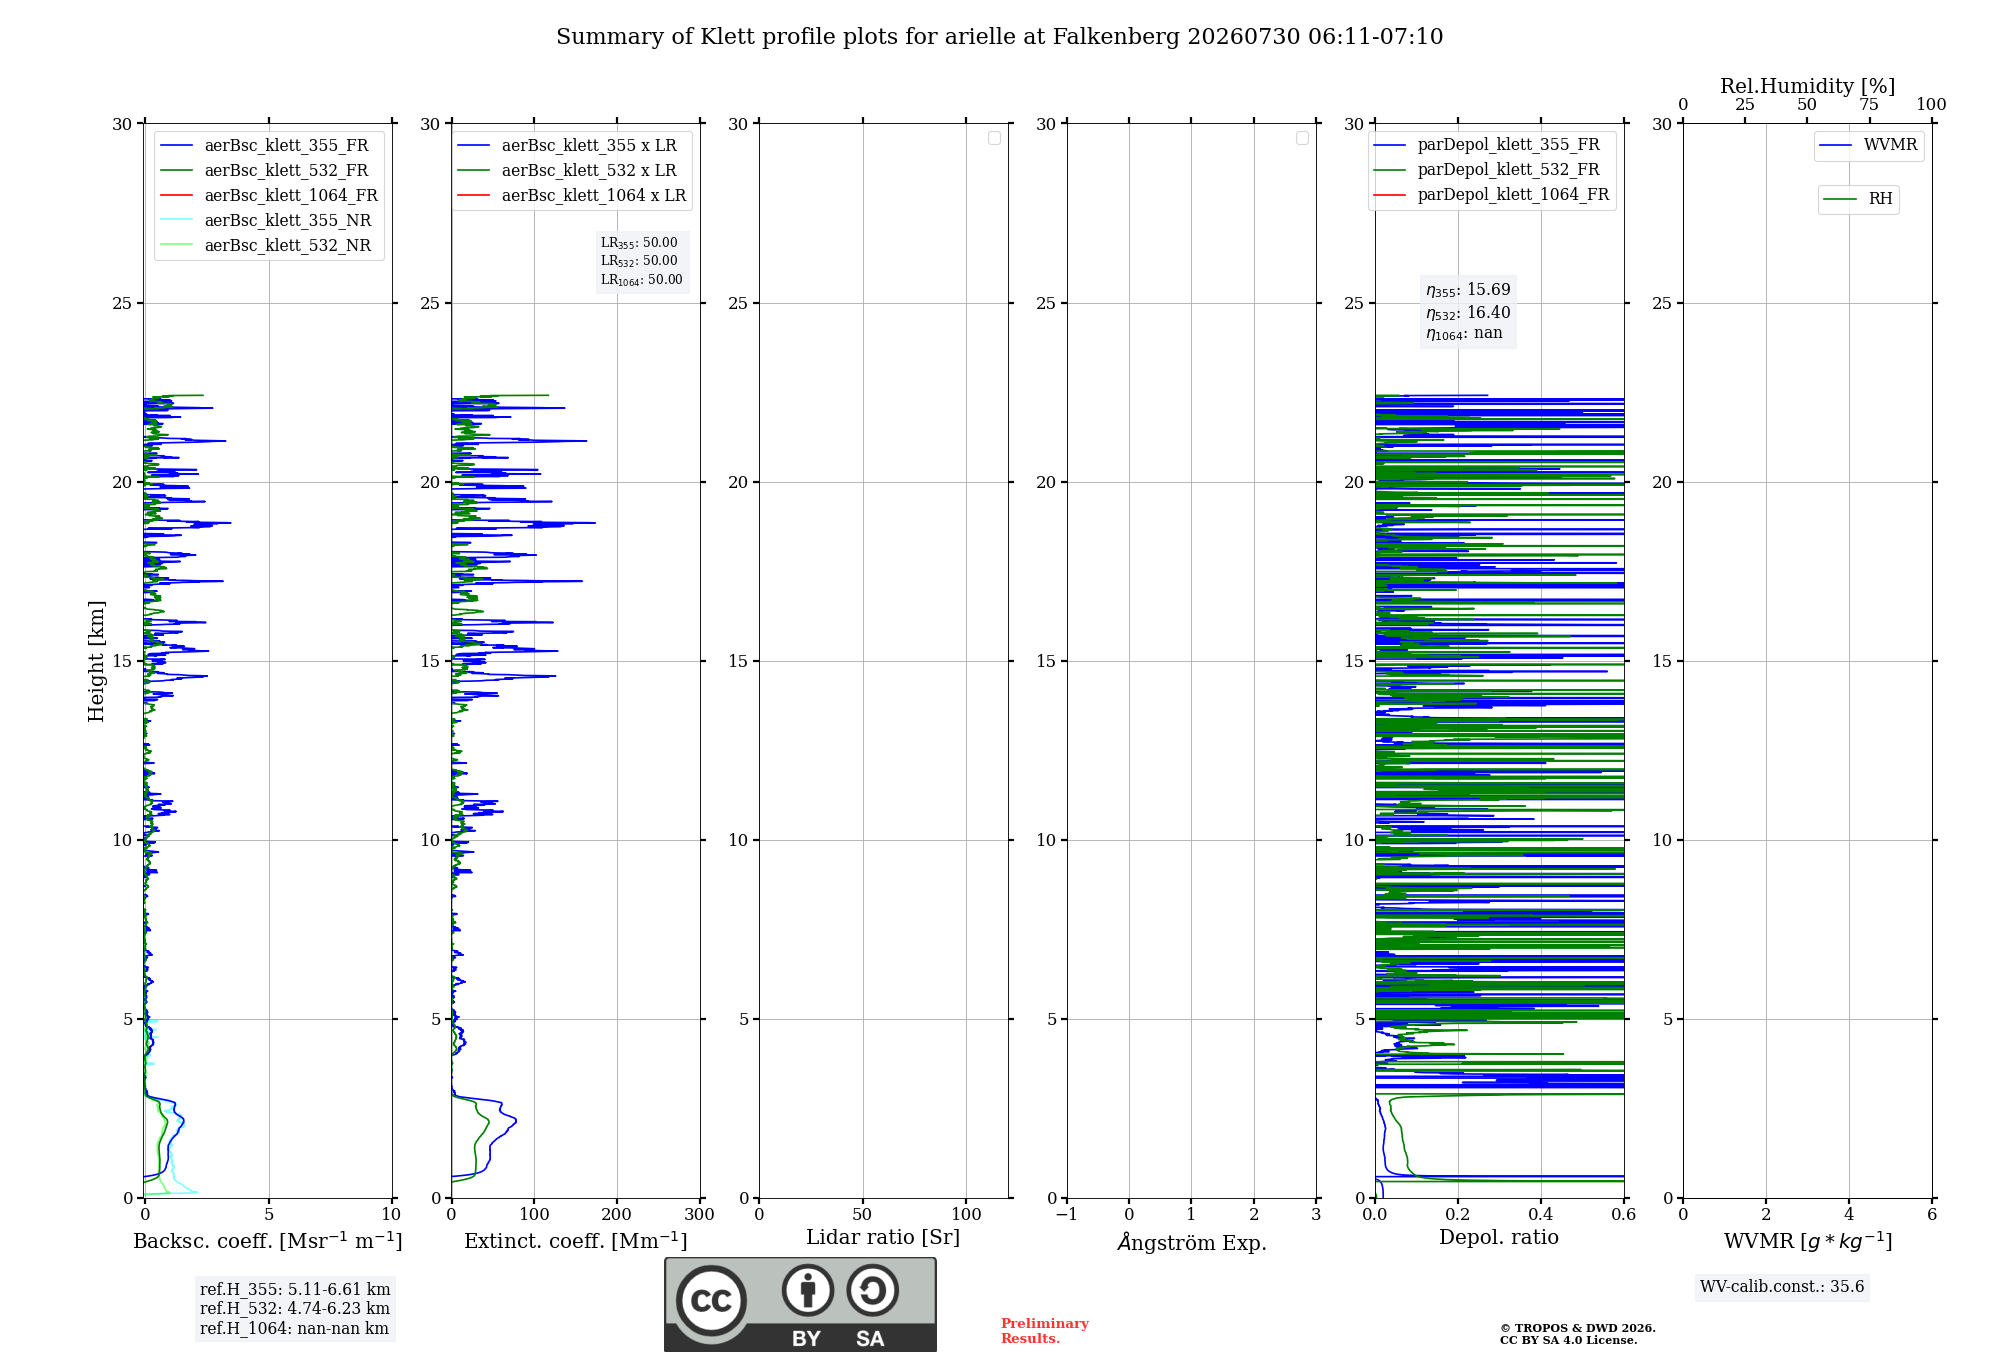Viewport: 2000px width, 1360px height.
Task: Click the Rel.Humidity [%] top axis label
Action: (1807, 86)
